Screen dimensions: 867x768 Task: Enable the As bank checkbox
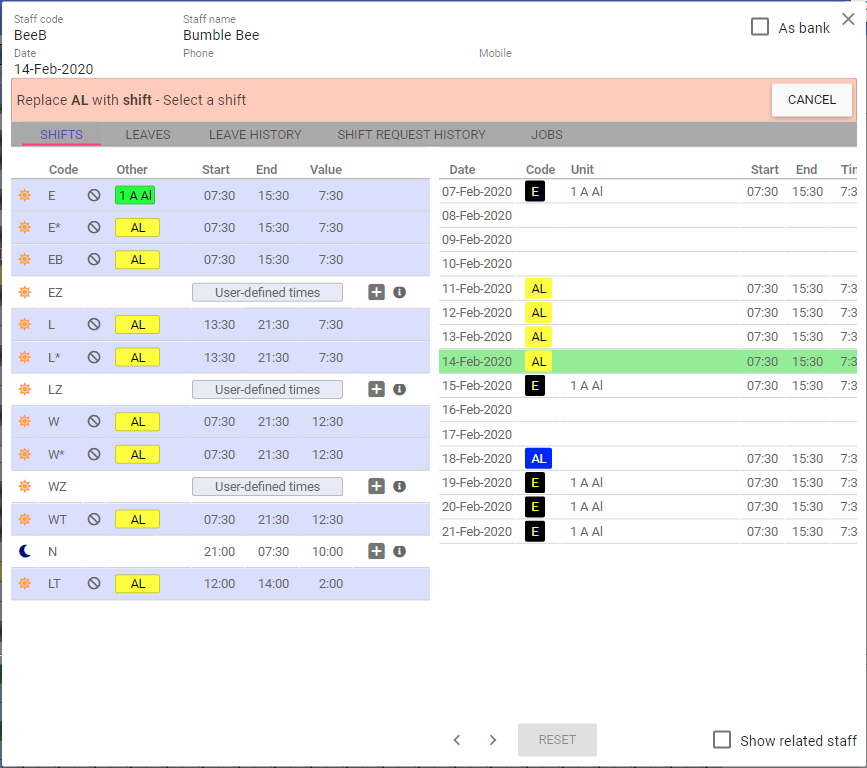(x=760, y=27)
